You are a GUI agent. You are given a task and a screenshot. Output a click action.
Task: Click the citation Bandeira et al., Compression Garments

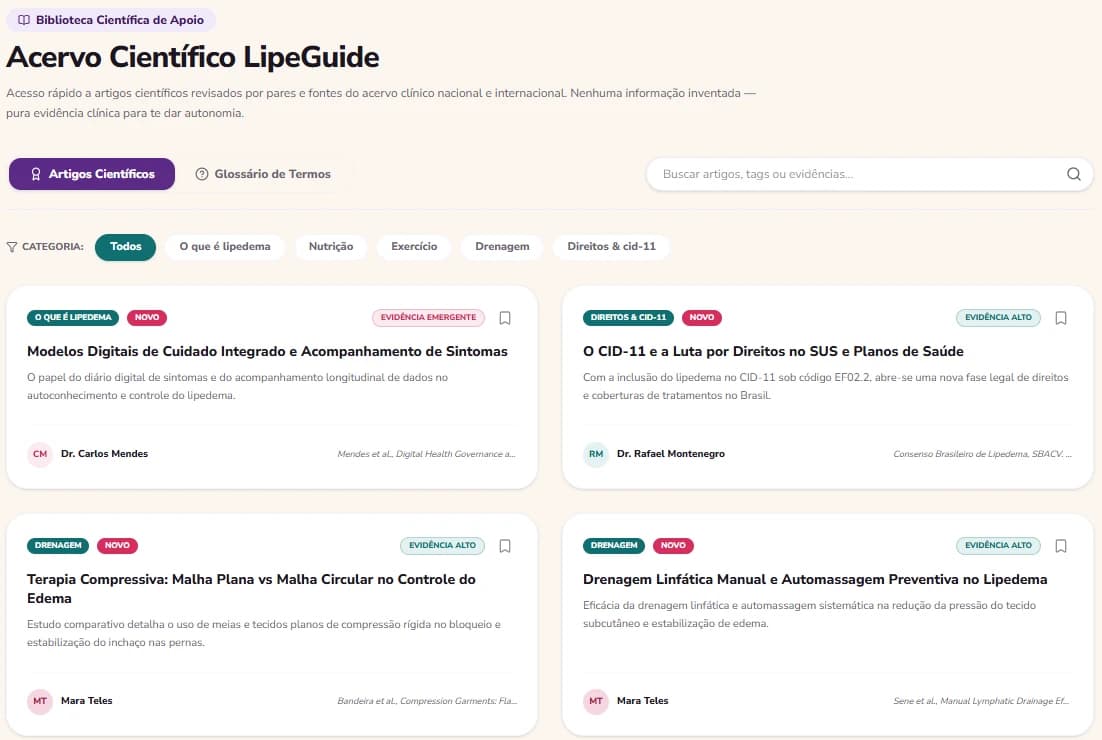(x=427, y=701)
